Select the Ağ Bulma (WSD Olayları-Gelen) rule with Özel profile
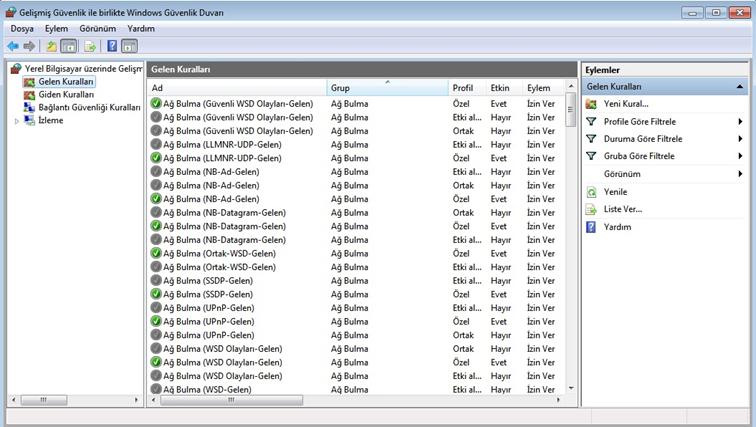 [356, 362]
